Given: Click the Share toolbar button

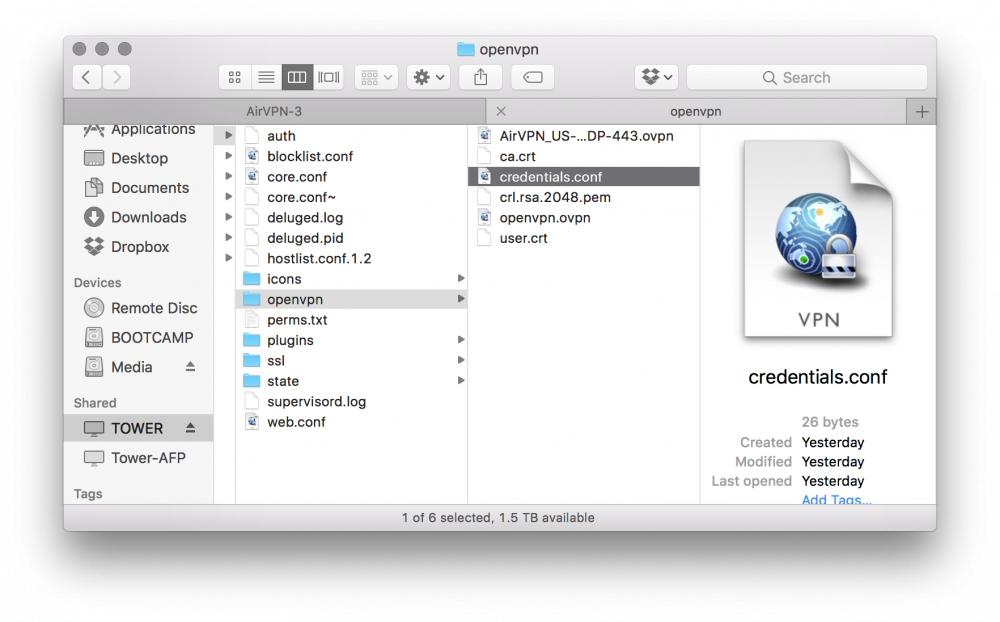Looking at the screenshot, I should tap(481, 77).
